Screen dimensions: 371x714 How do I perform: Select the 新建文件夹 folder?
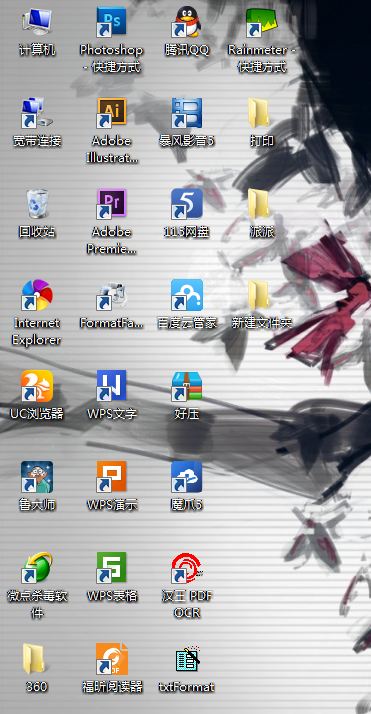[x=259, y=295]
